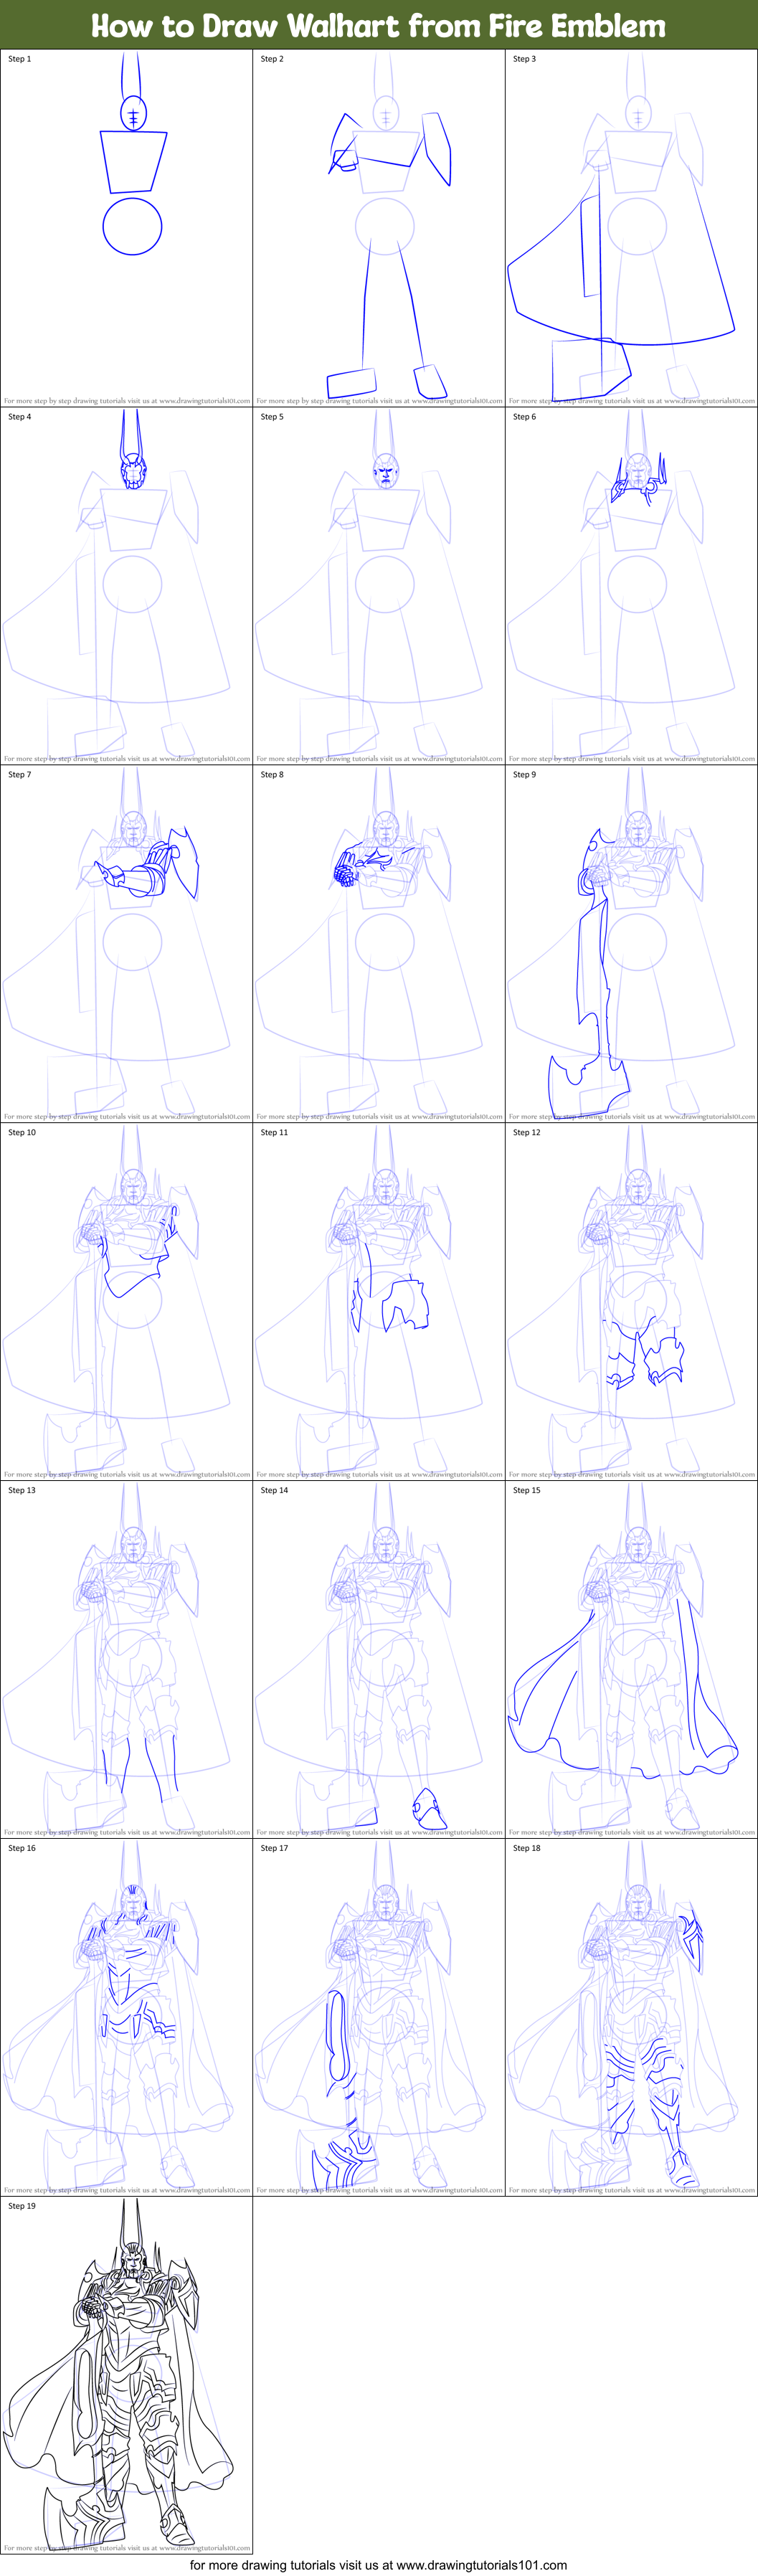
Task: Open the Step 16 drawing thumbnail
Action: click(126, 2018)
